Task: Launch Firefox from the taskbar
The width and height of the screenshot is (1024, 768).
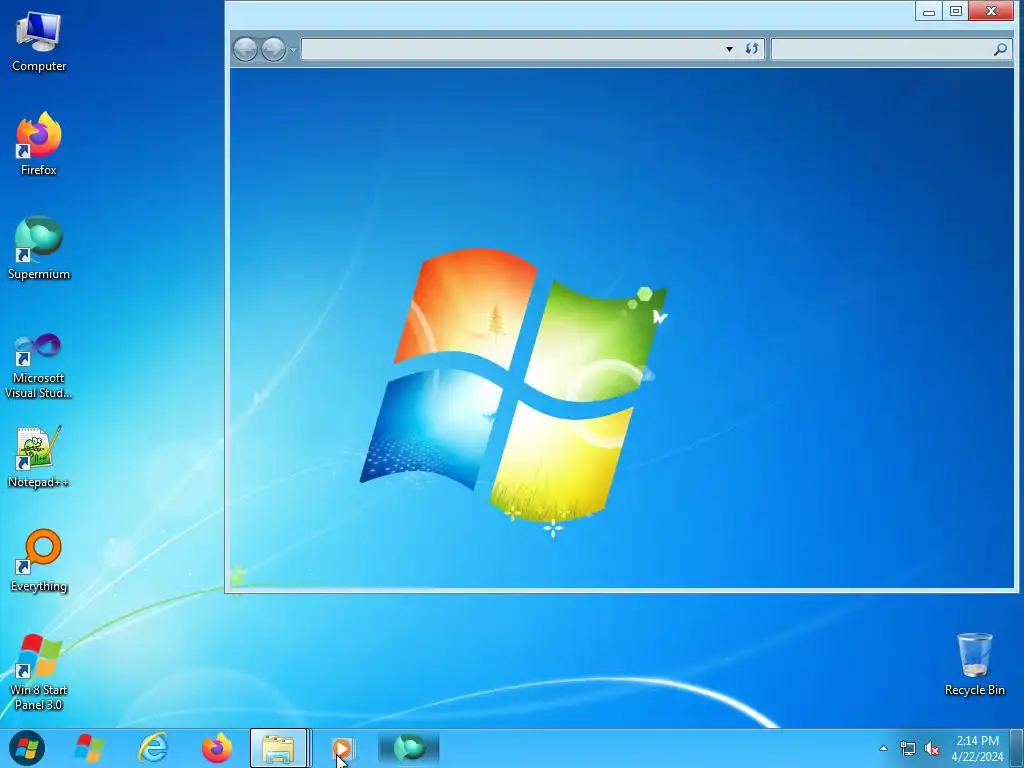Action: click(217, 748)
